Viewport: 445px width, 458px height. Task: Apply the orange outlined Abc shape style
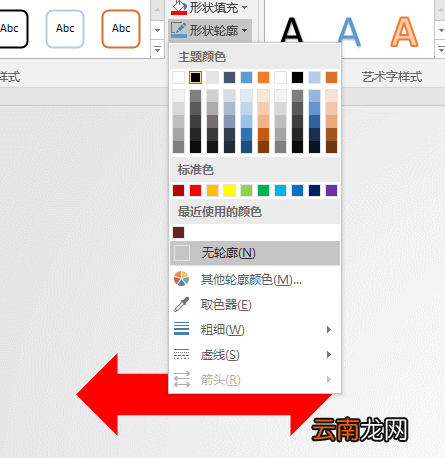[x=121, y=29]
